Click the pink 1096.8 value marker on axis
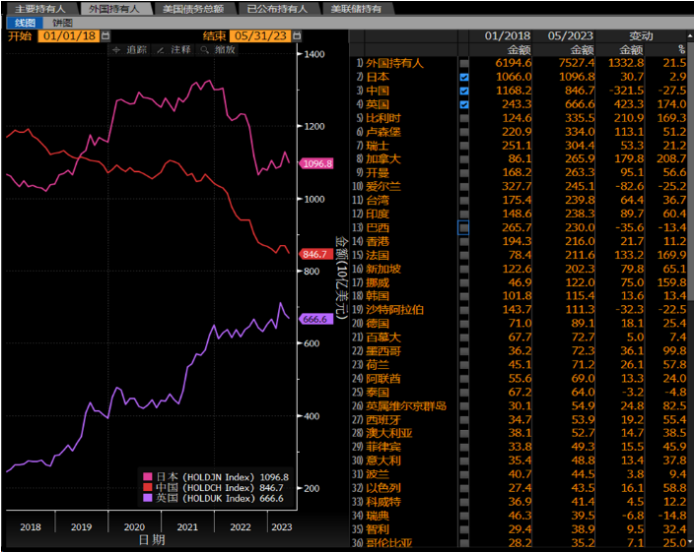695x553 pixels. (x=316, y=164)
